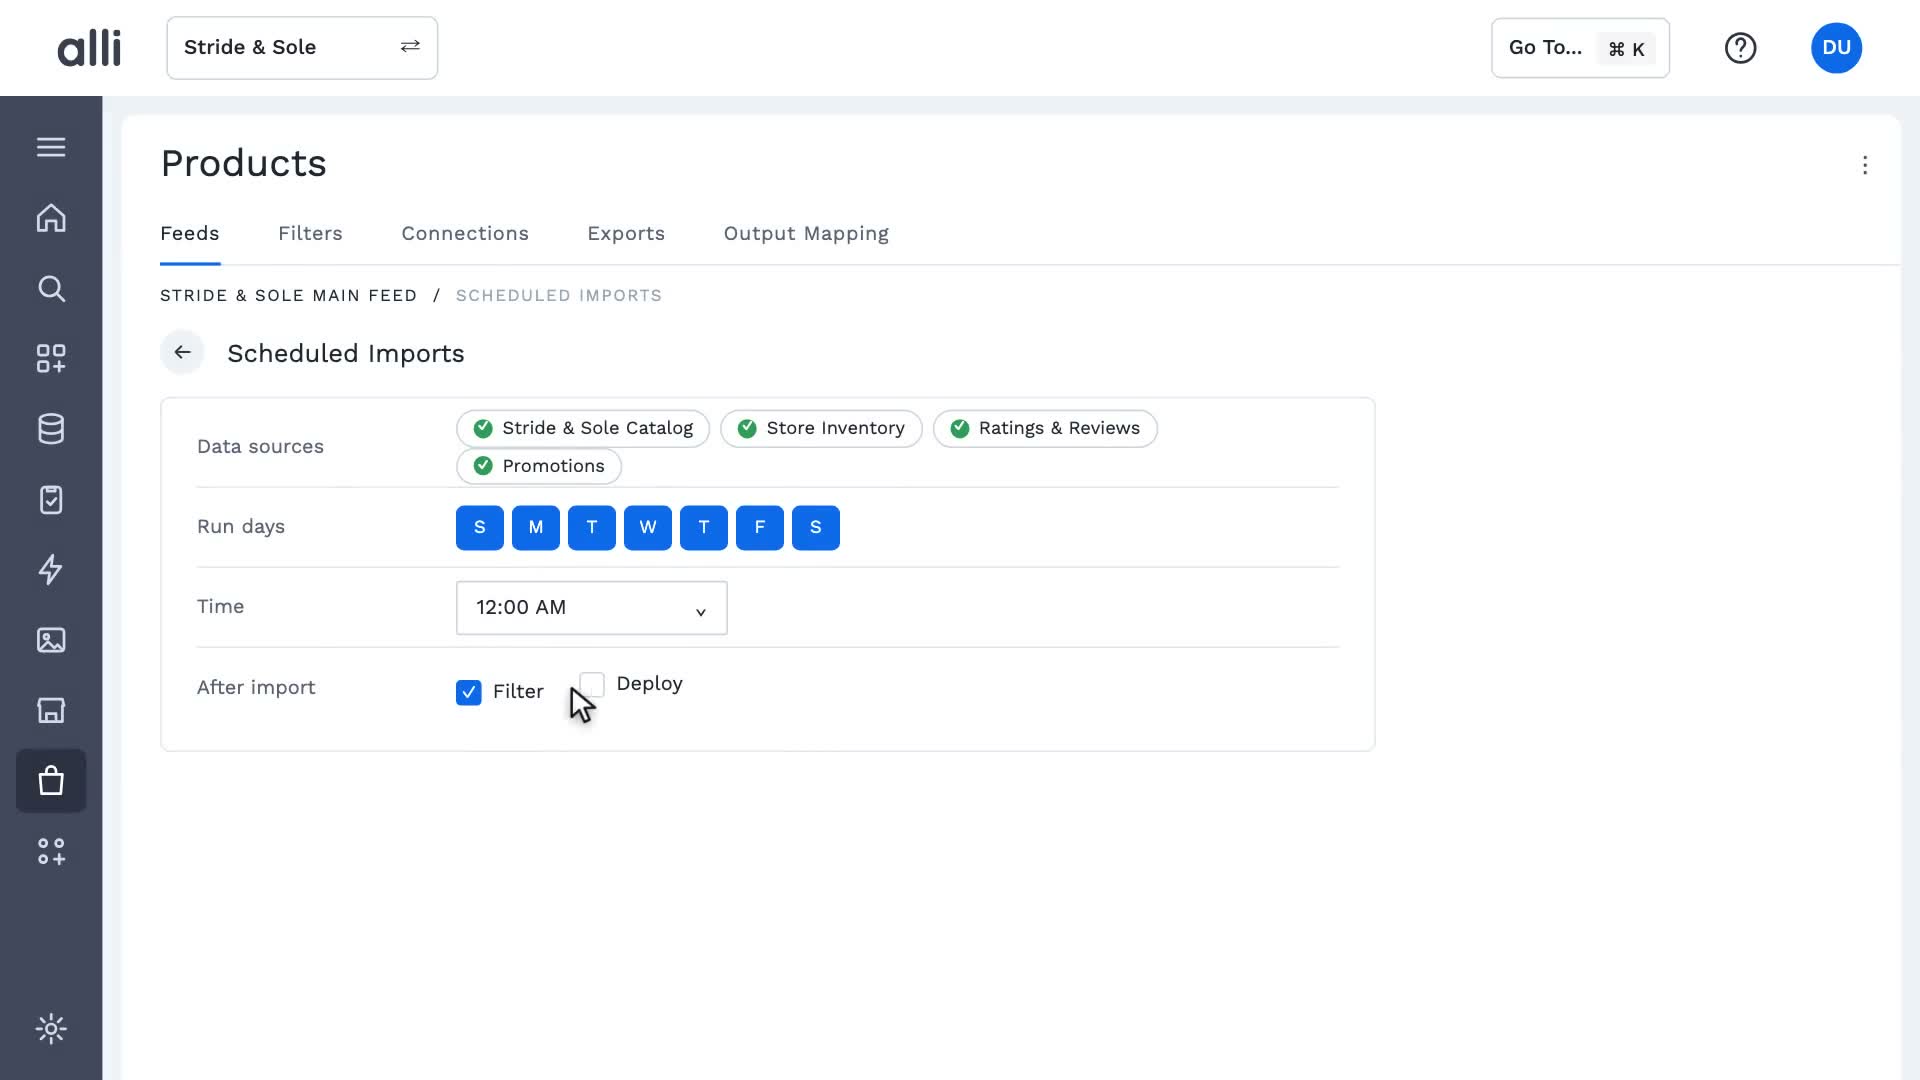
Task: Click the alli logo
Action: pos(89,48)
